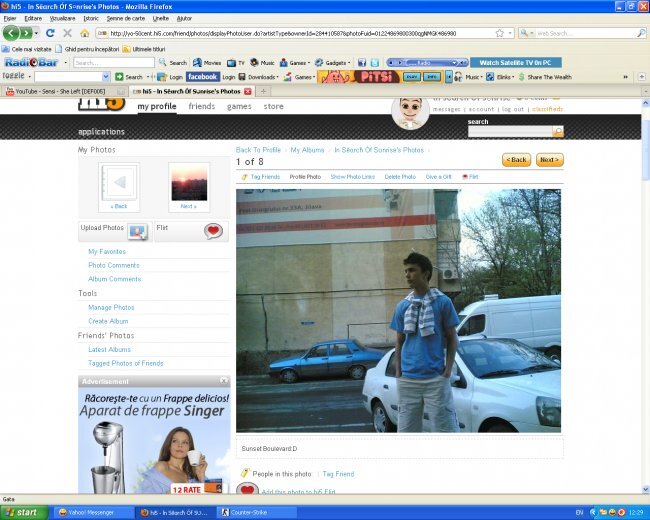Viewport: 650px width, 520px height.
Task: Go to hi5 friends tab
Action: pyautogui.click(x=201, y=106)
